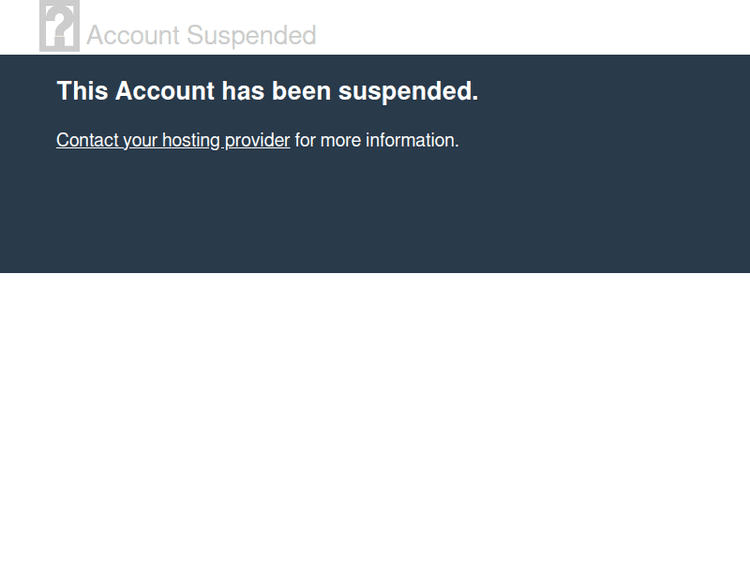Click the word "more" after the link
The height and width of the screenshot is (563, 750).
(341, 140)
